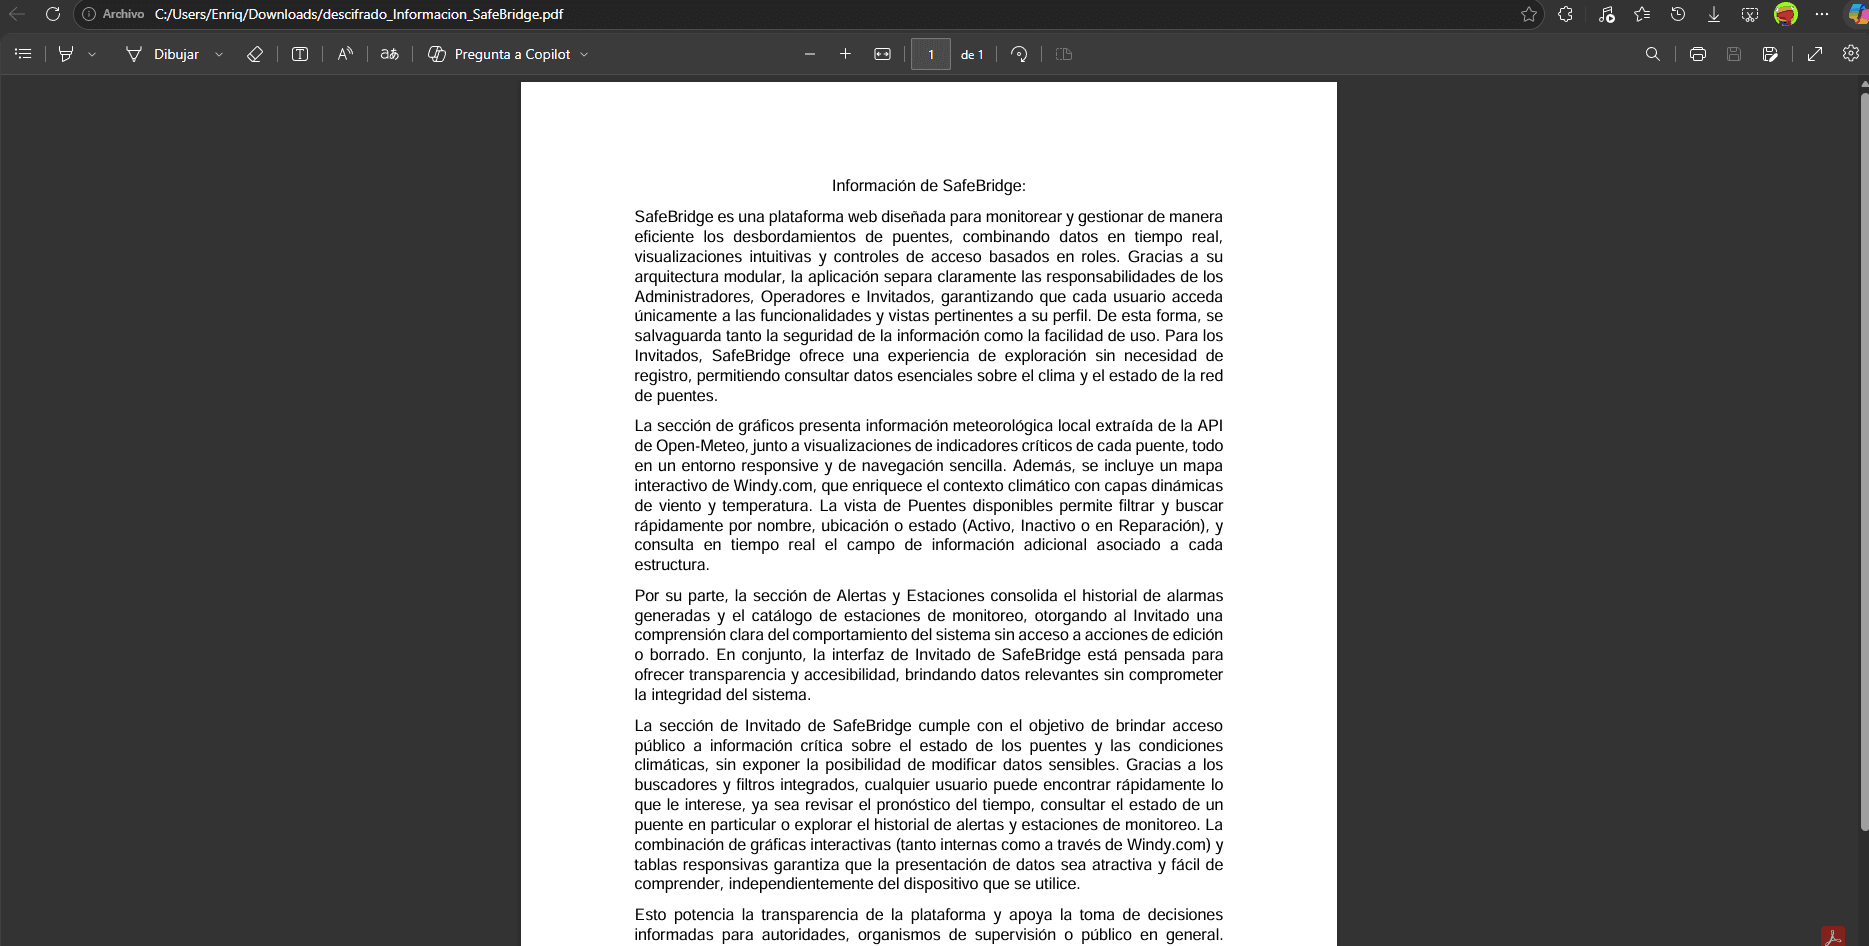Toggle the table of contents panel
This screenshot has height=946, width=1869.
[23, 54]
